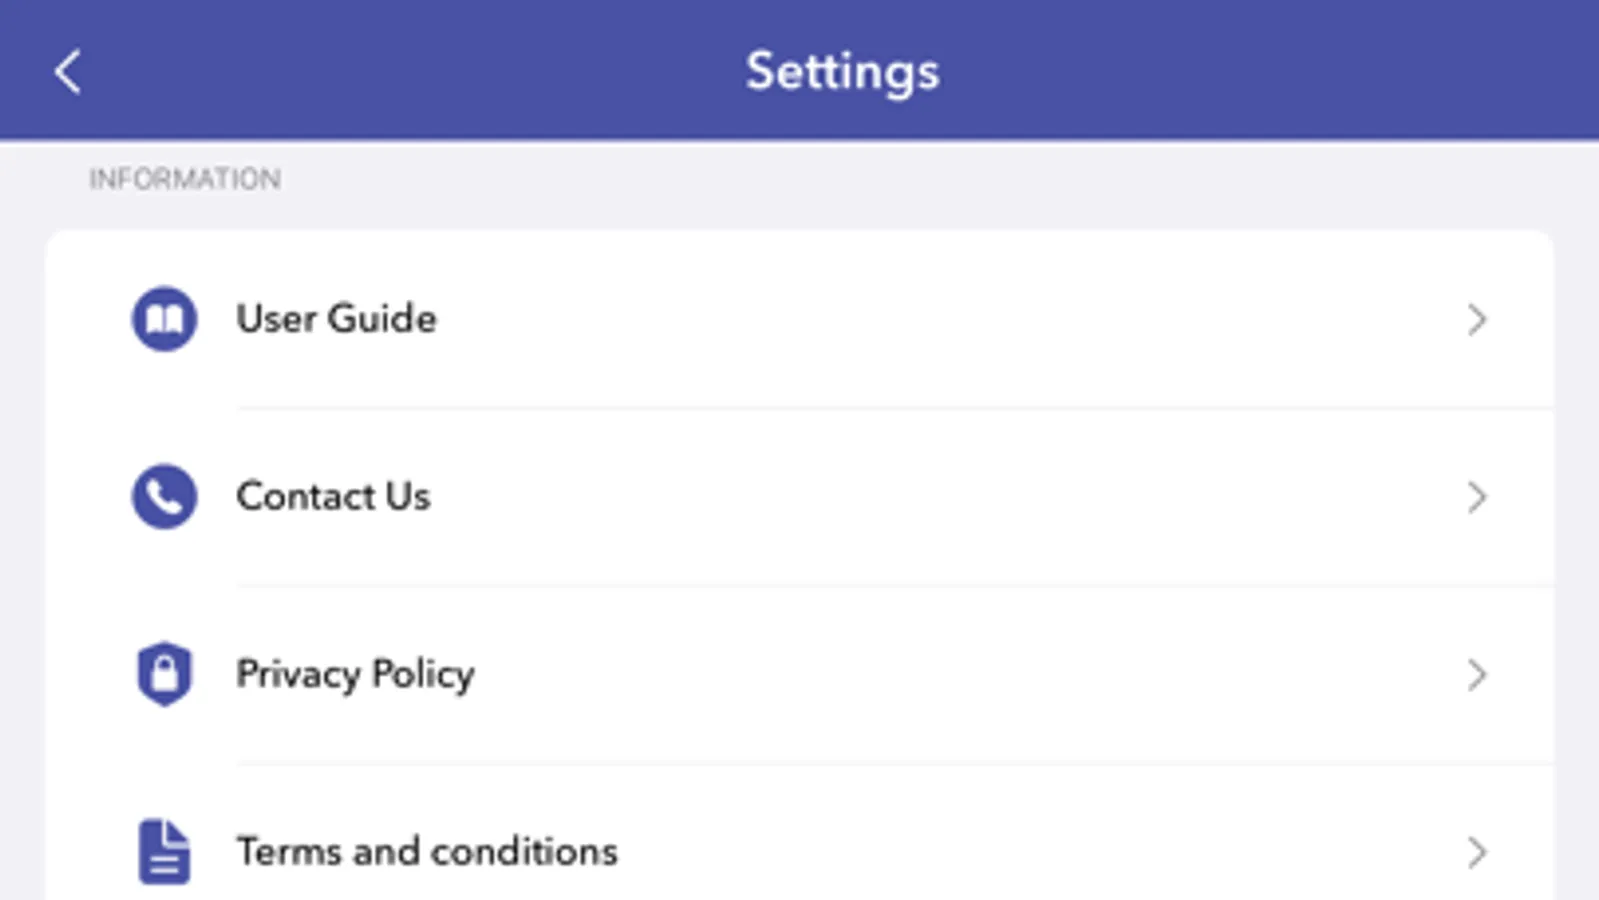Click the phone icon beside Contact Us
This screenshot has height=900, width=1599.
coord(164,496)
